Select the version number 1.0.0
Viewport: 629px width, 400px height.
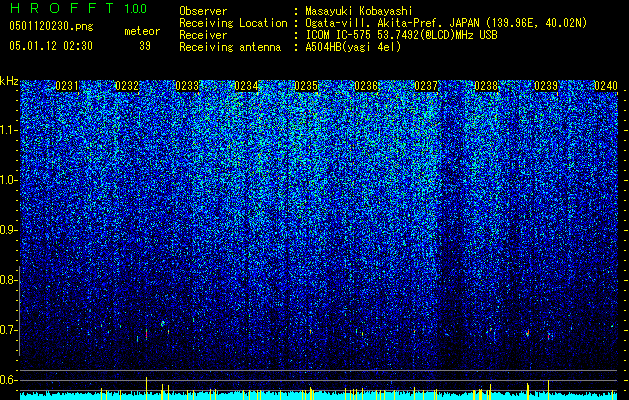(136, 8)
